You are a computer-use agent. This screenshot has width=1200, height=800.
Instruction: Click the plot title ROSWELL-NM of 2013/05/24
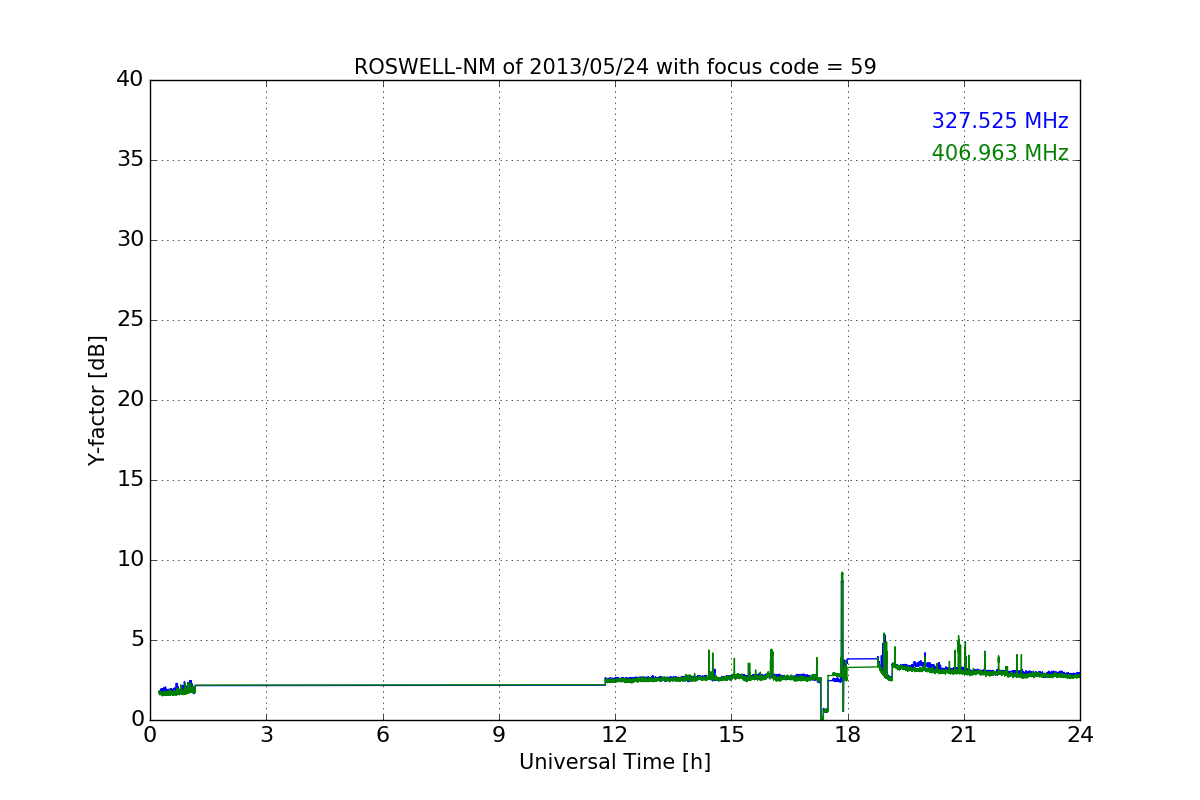tap(615, 67)
